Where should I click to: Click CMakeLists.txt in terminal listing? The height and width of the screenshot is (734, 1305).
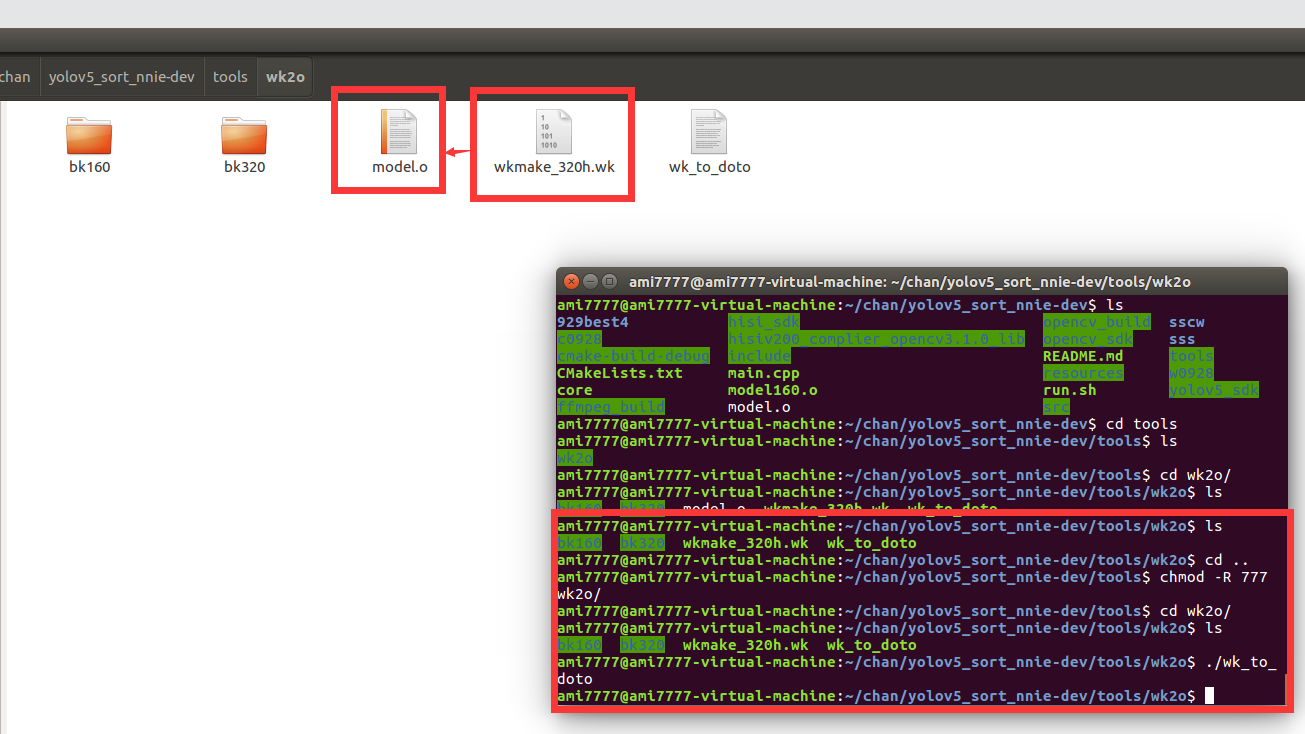coord(620,373)
